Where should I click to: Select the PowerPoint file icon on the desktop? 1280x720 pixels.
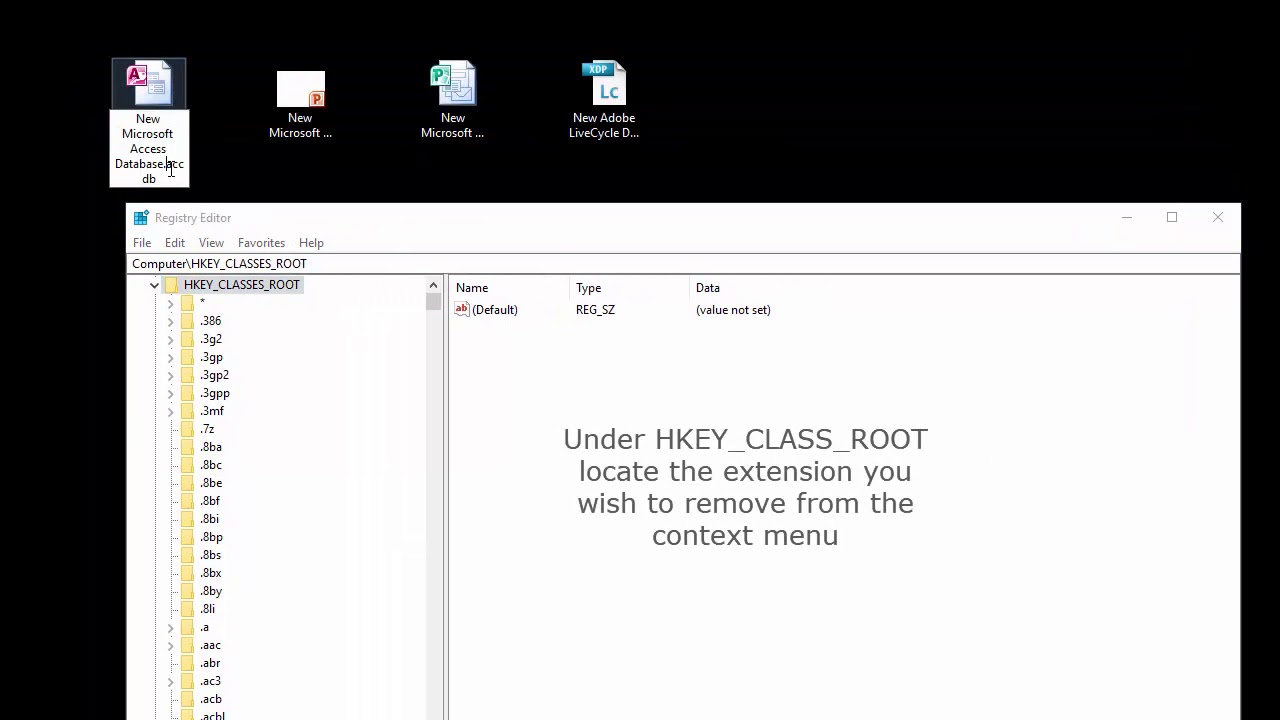tap(301, 89)
